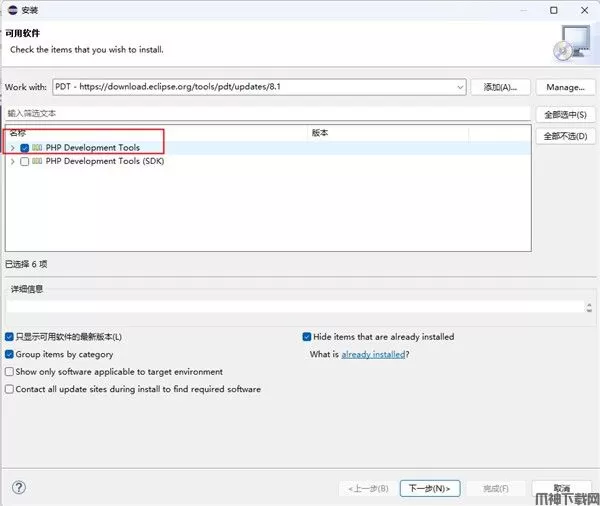Click the PHP Development Tools category icon
The image size is (600, 506).
point(37,147)
